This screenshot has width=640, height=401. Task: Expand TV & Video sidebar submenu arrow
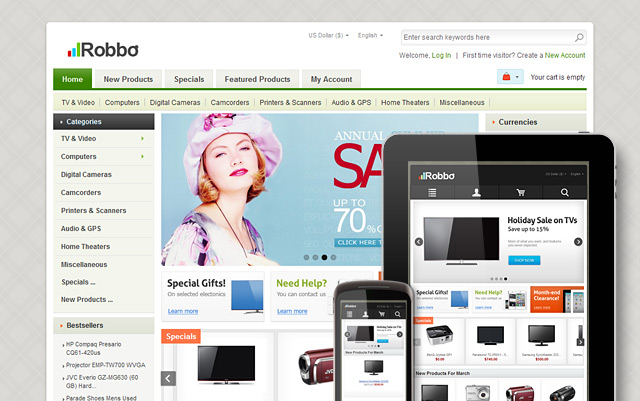tap(142, 139)
